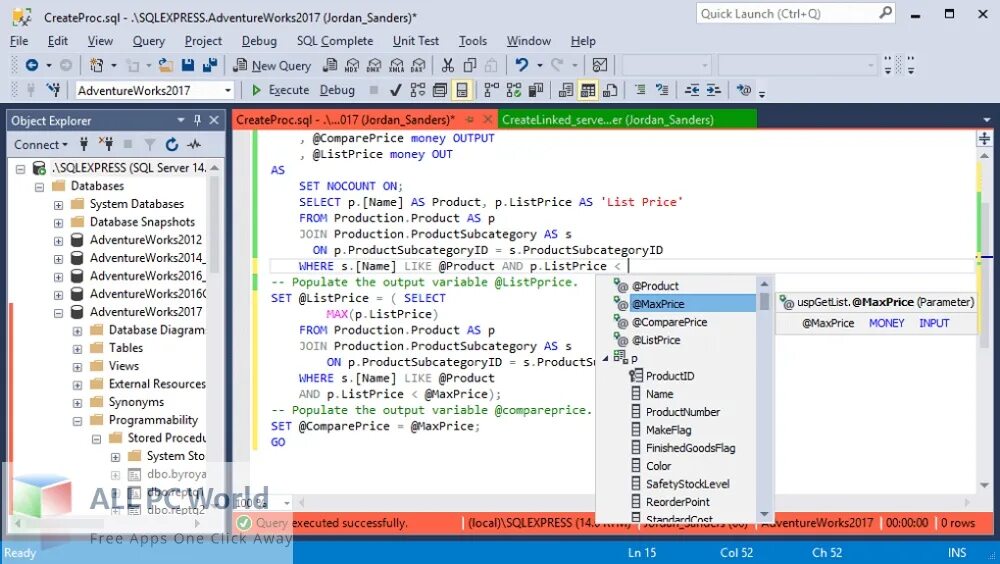This screenshot has width=1000, height=564.
Task: Toggle the Object Explorer auto-hide pin
Action: coord(197,120)
